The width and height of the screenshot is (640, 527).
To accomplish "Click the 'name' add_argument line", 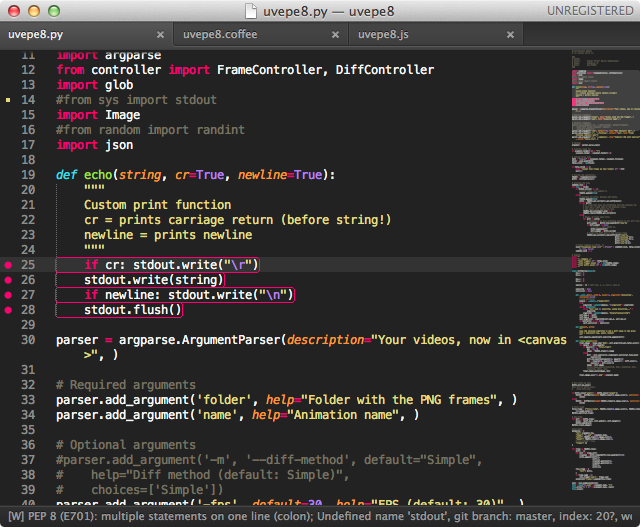I will 238,415.
